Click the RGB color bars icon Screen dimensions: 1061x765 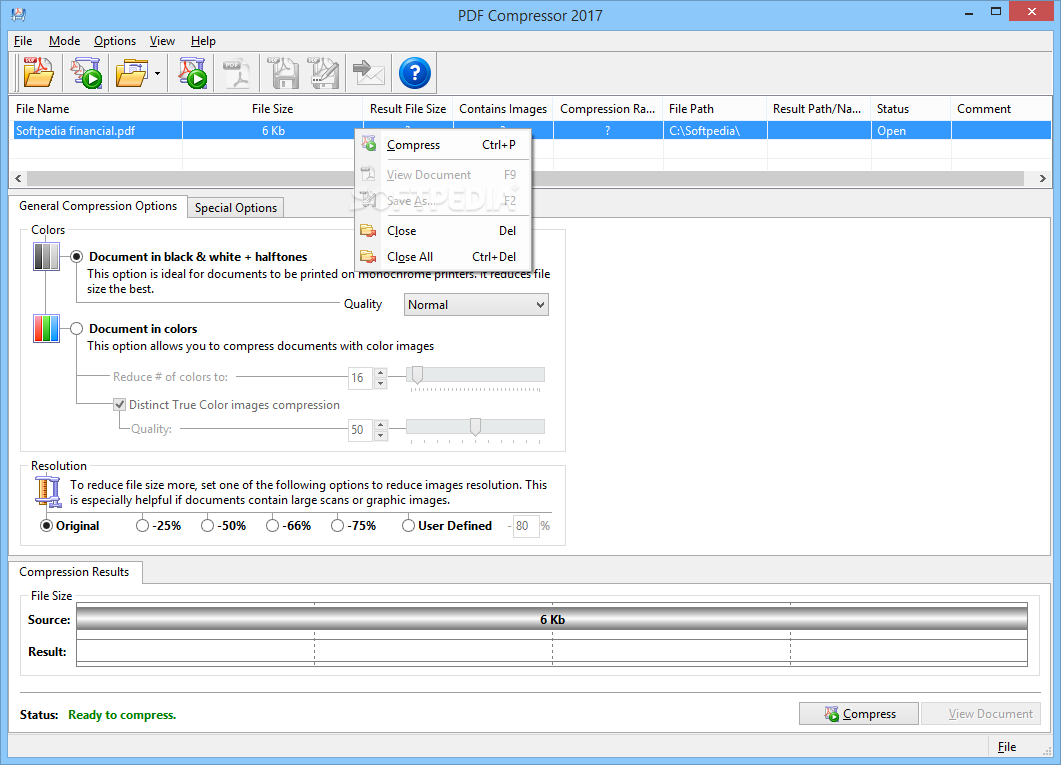coord(46,329)
